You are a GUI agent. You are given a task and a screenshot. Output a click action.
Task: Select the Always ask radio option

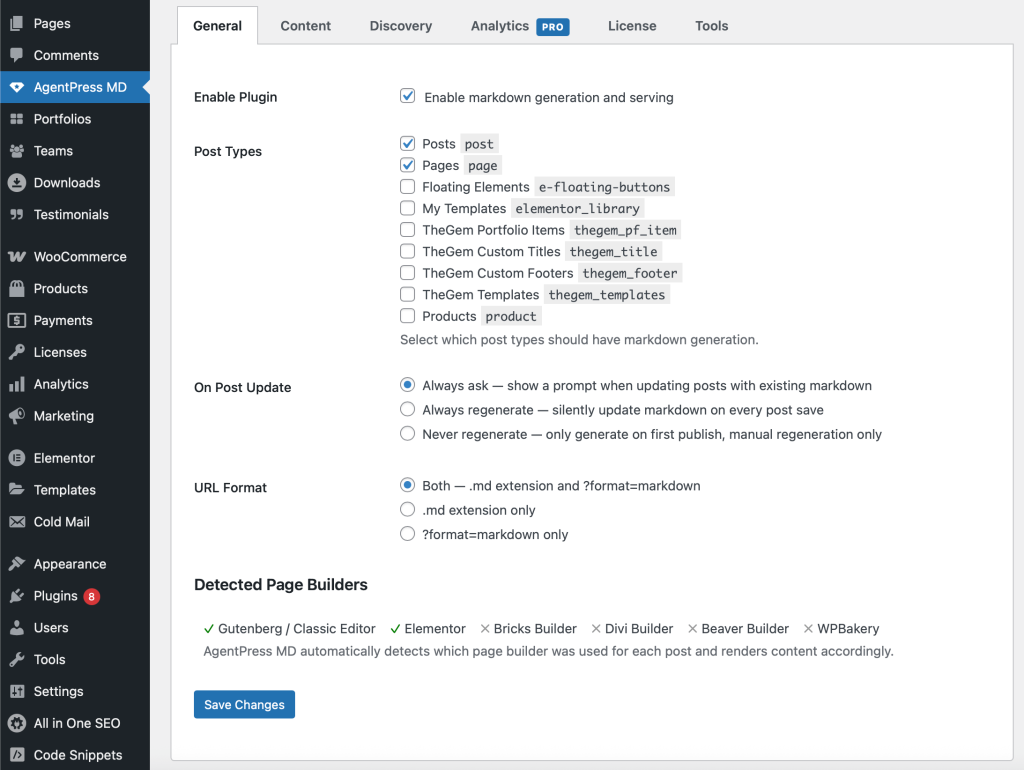point(408,385)
